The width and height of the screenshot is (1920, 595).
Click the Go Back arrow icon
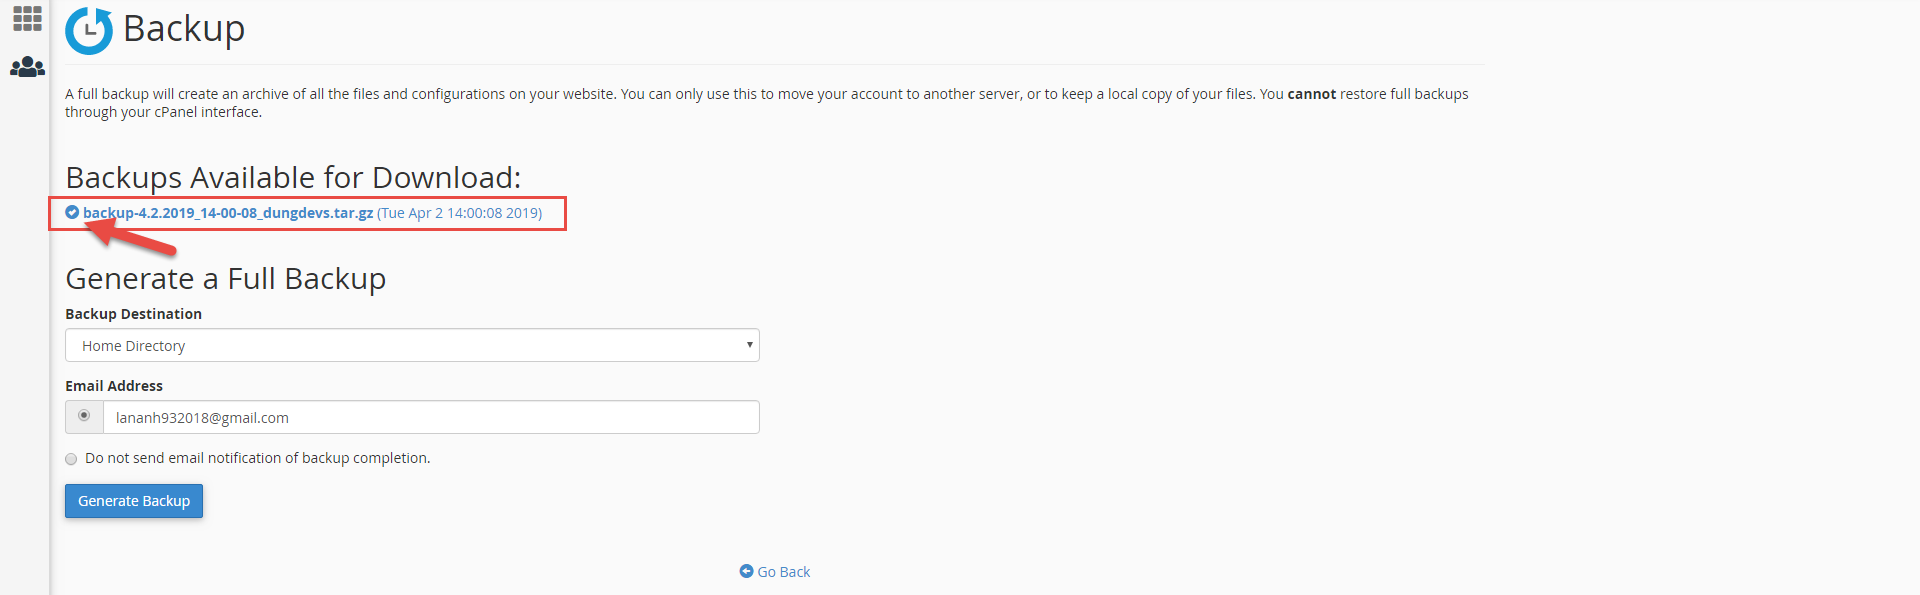pyautogui.click(x=746, y=571)
